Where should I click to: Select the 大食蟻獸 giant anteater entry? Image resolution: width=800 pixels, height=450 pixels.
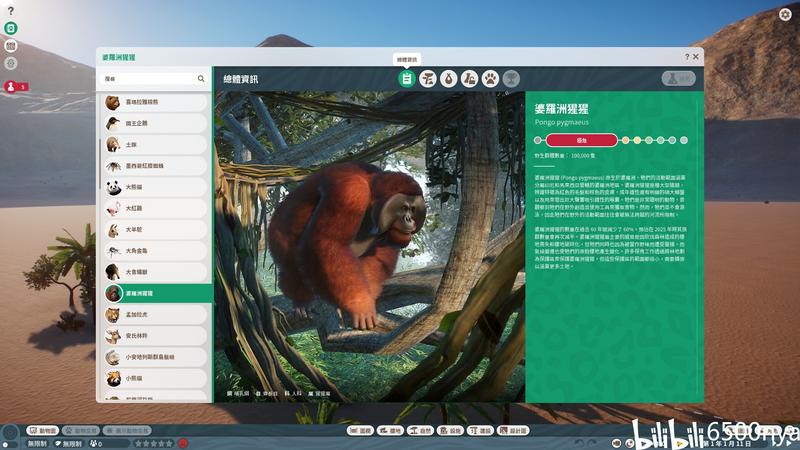pyautogui.click(x=155, y=272)
